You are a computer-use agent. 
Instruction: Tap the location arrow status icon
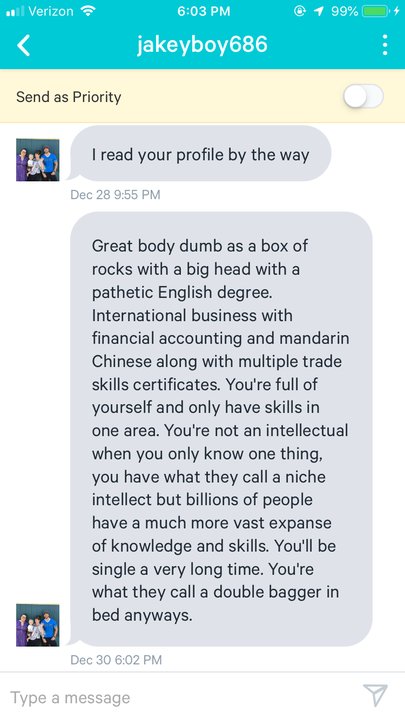coord(318,11)
